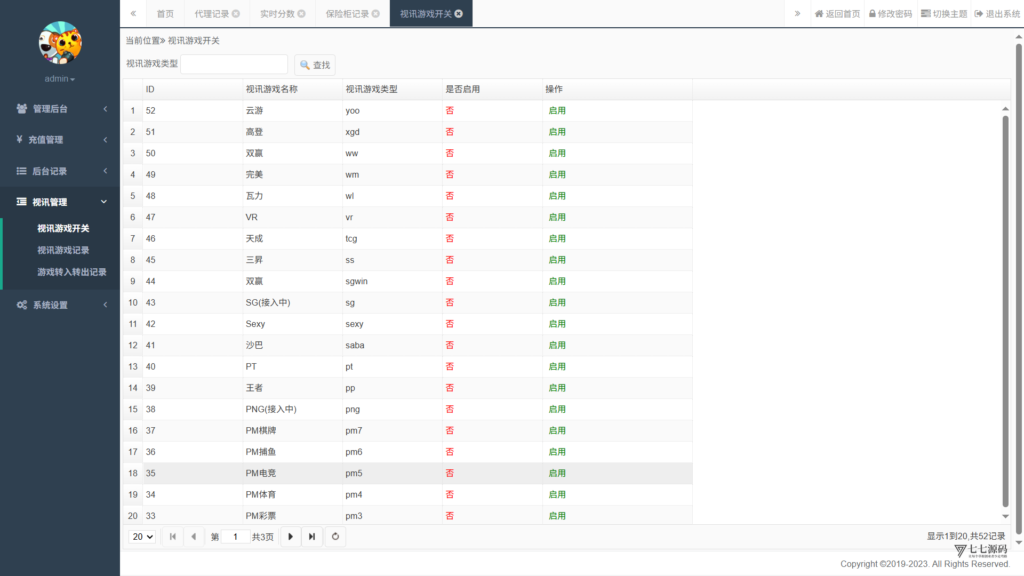Open 游戏转入转出记录 in sidebar
Screen dimensions: 1024x576
tap(72, 272)
